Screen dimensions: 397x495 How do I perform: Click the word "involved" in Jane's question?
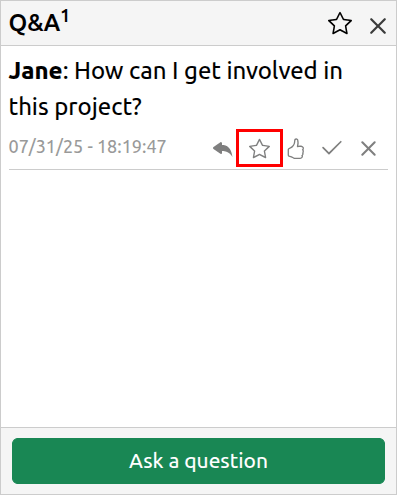pyautogui.click(x=271, y=71)
